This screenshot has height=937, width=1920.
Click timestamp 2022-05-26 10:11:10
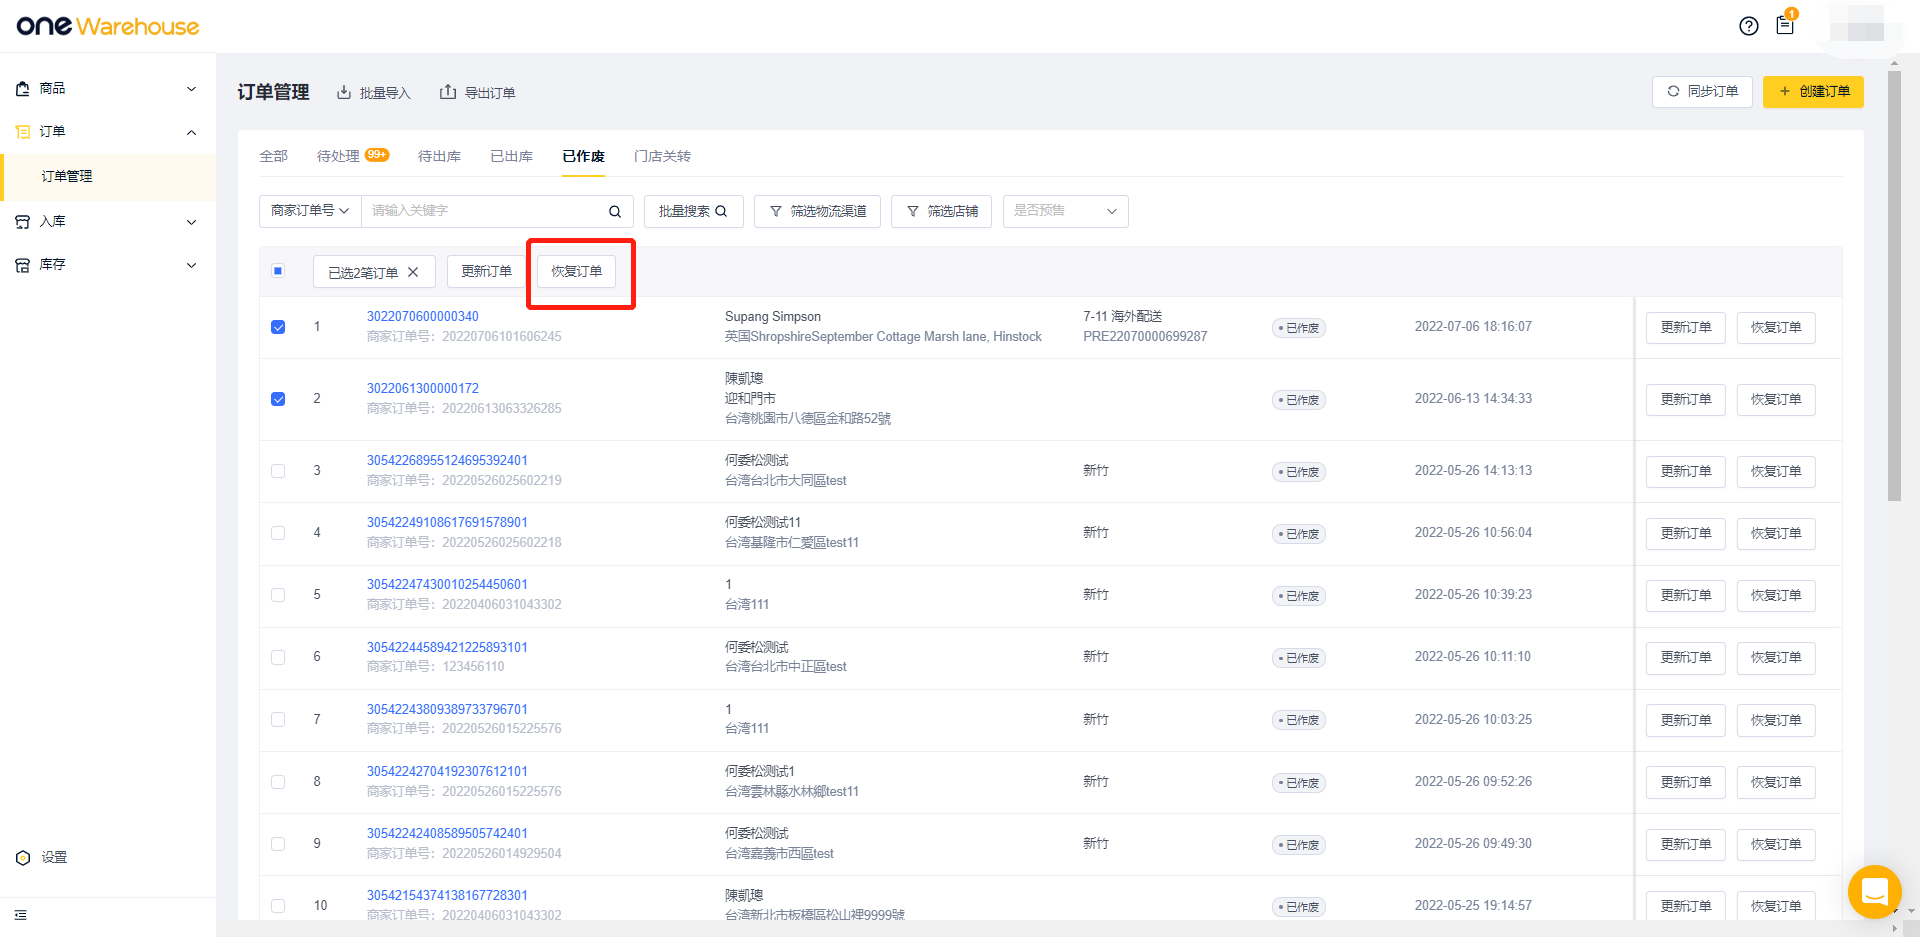tap(1472, 656)
